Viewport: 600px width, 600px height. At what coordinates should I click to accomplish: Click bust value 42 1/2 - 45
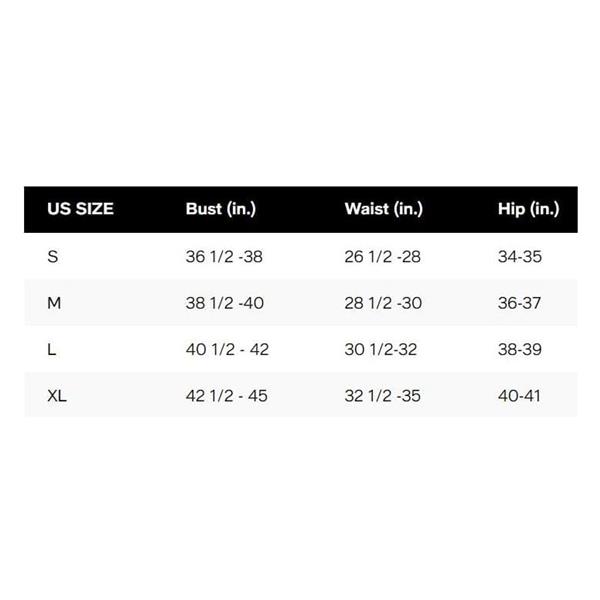pos(227,396)
